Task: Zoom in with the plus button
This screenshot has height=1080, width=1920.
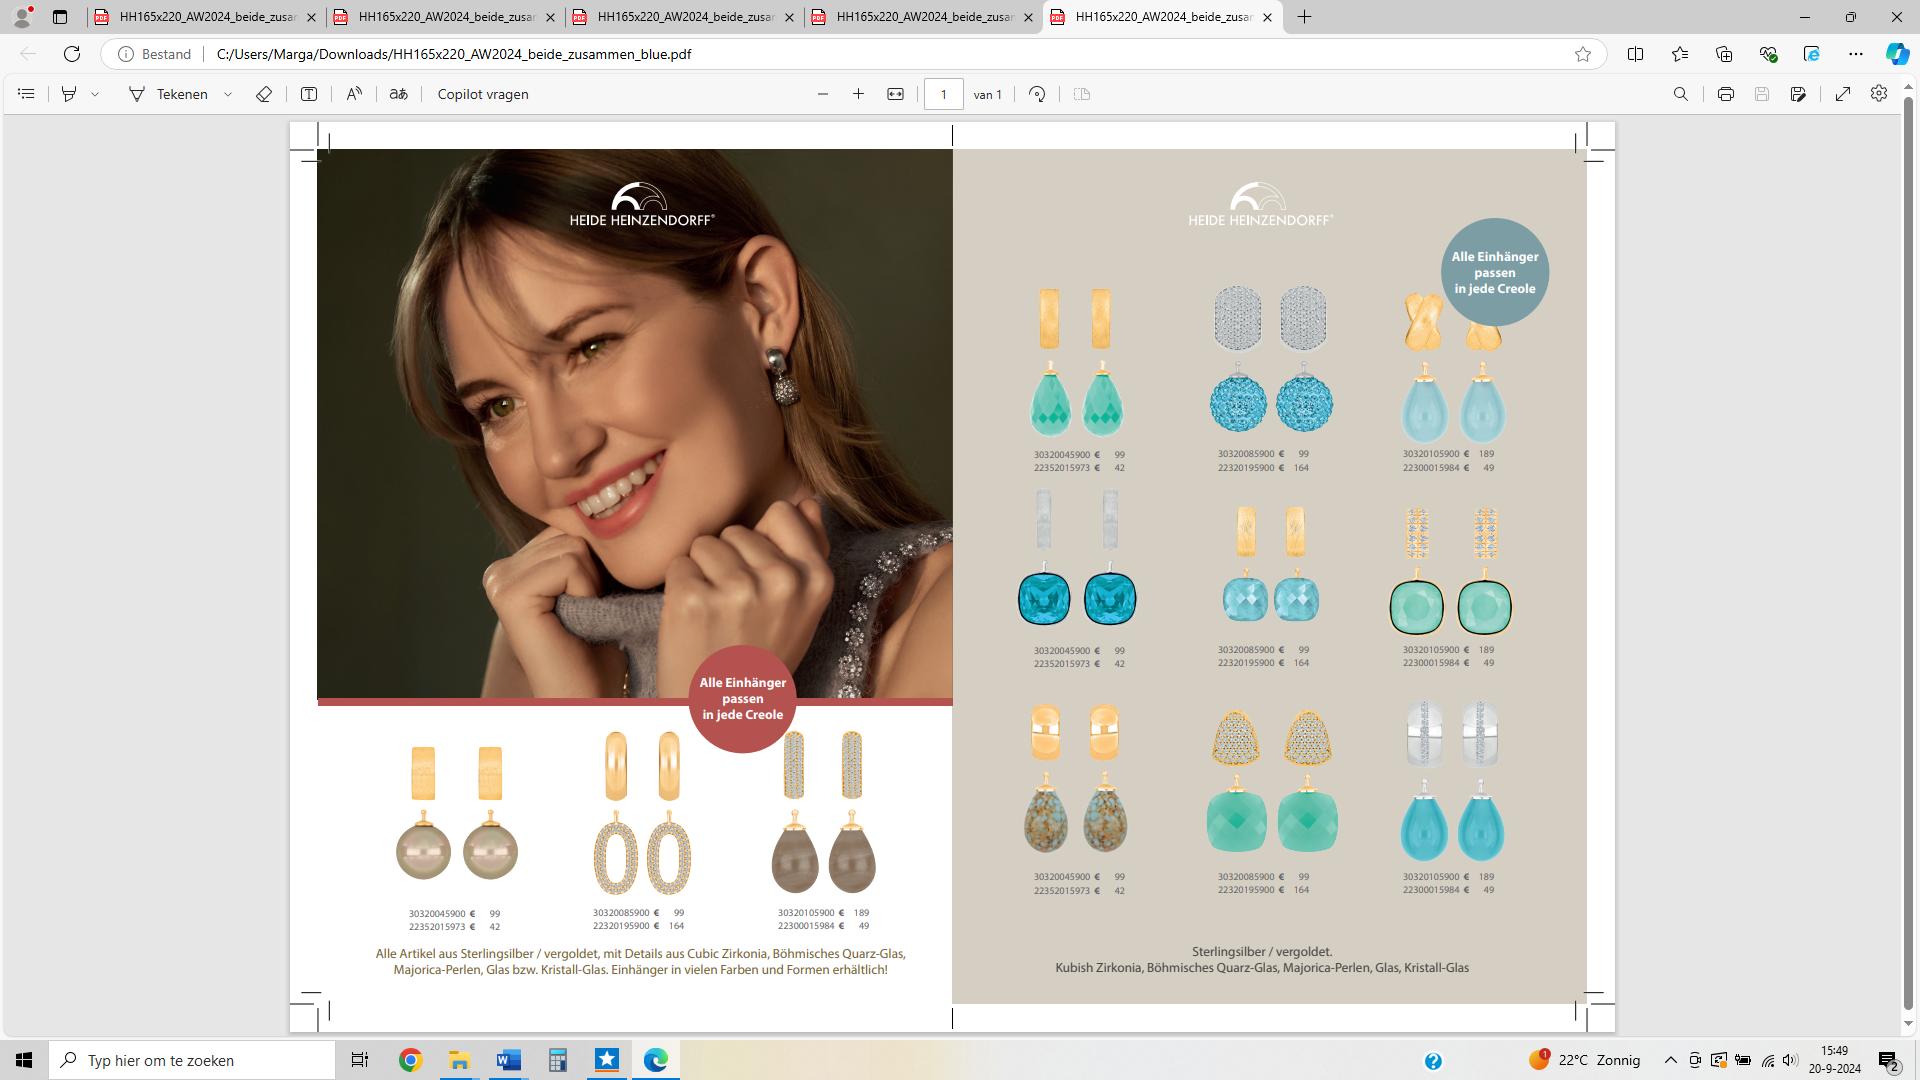Action: 858,94
